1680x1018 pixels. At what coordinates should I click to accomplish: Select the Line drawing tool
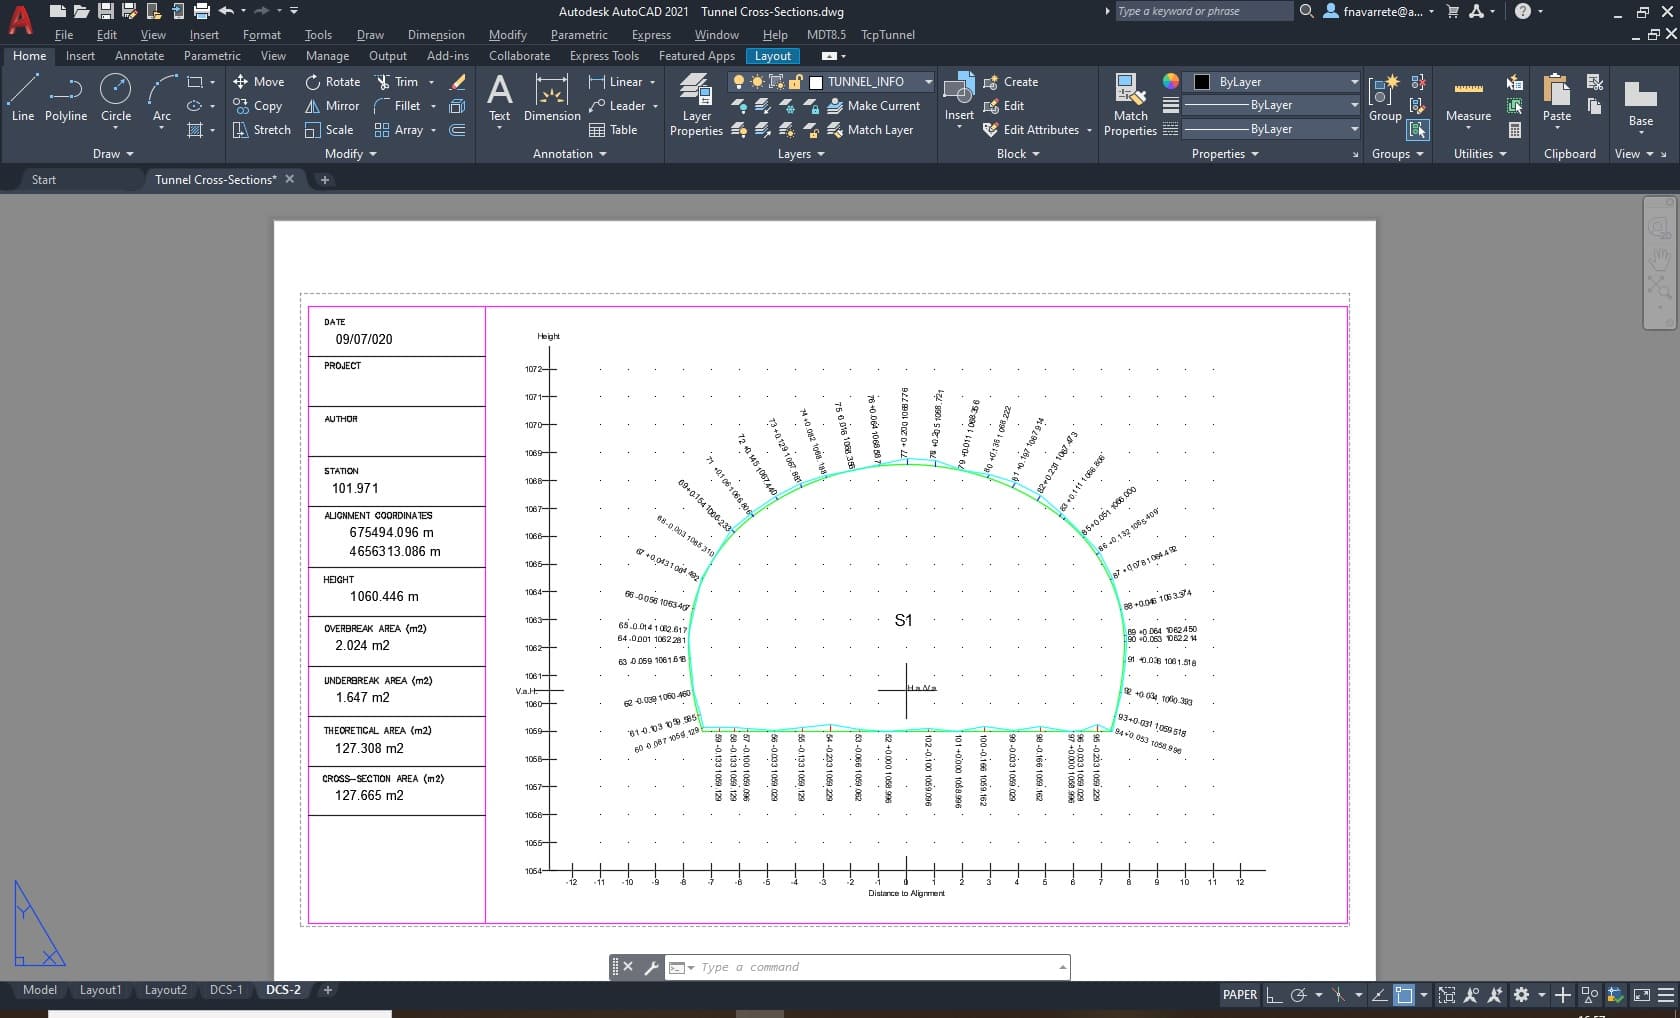[23, 98]
